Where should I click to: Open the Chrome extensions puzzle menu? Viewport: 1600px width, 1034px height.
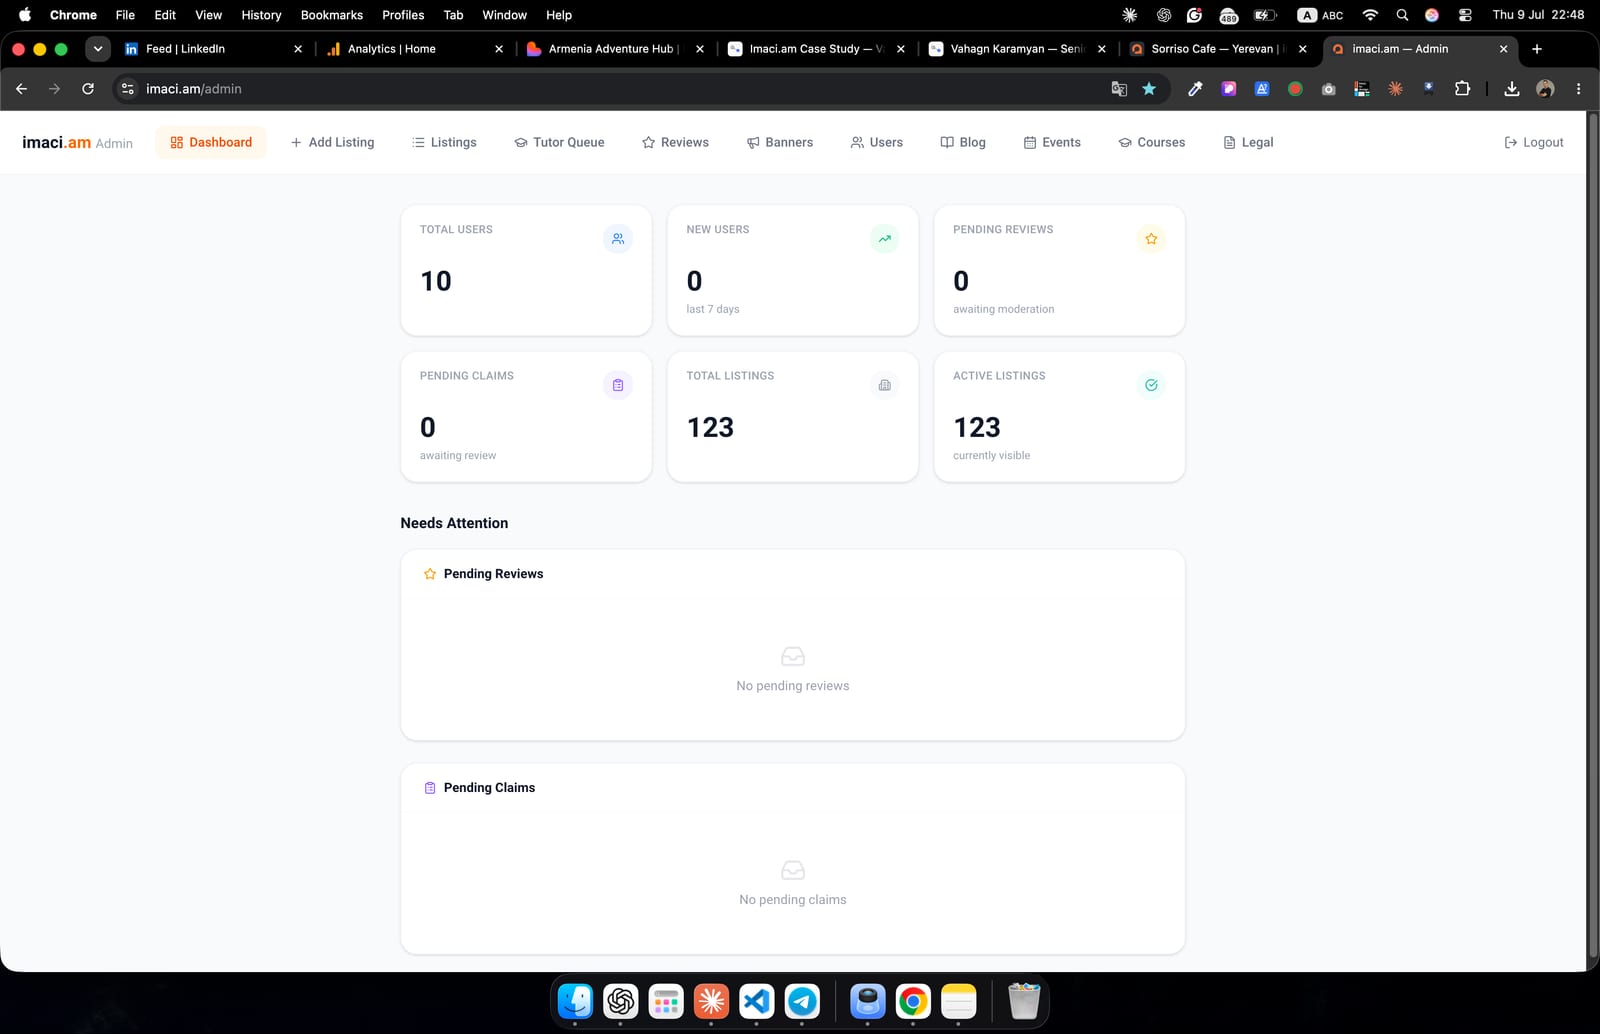[x=1462, y=89]
